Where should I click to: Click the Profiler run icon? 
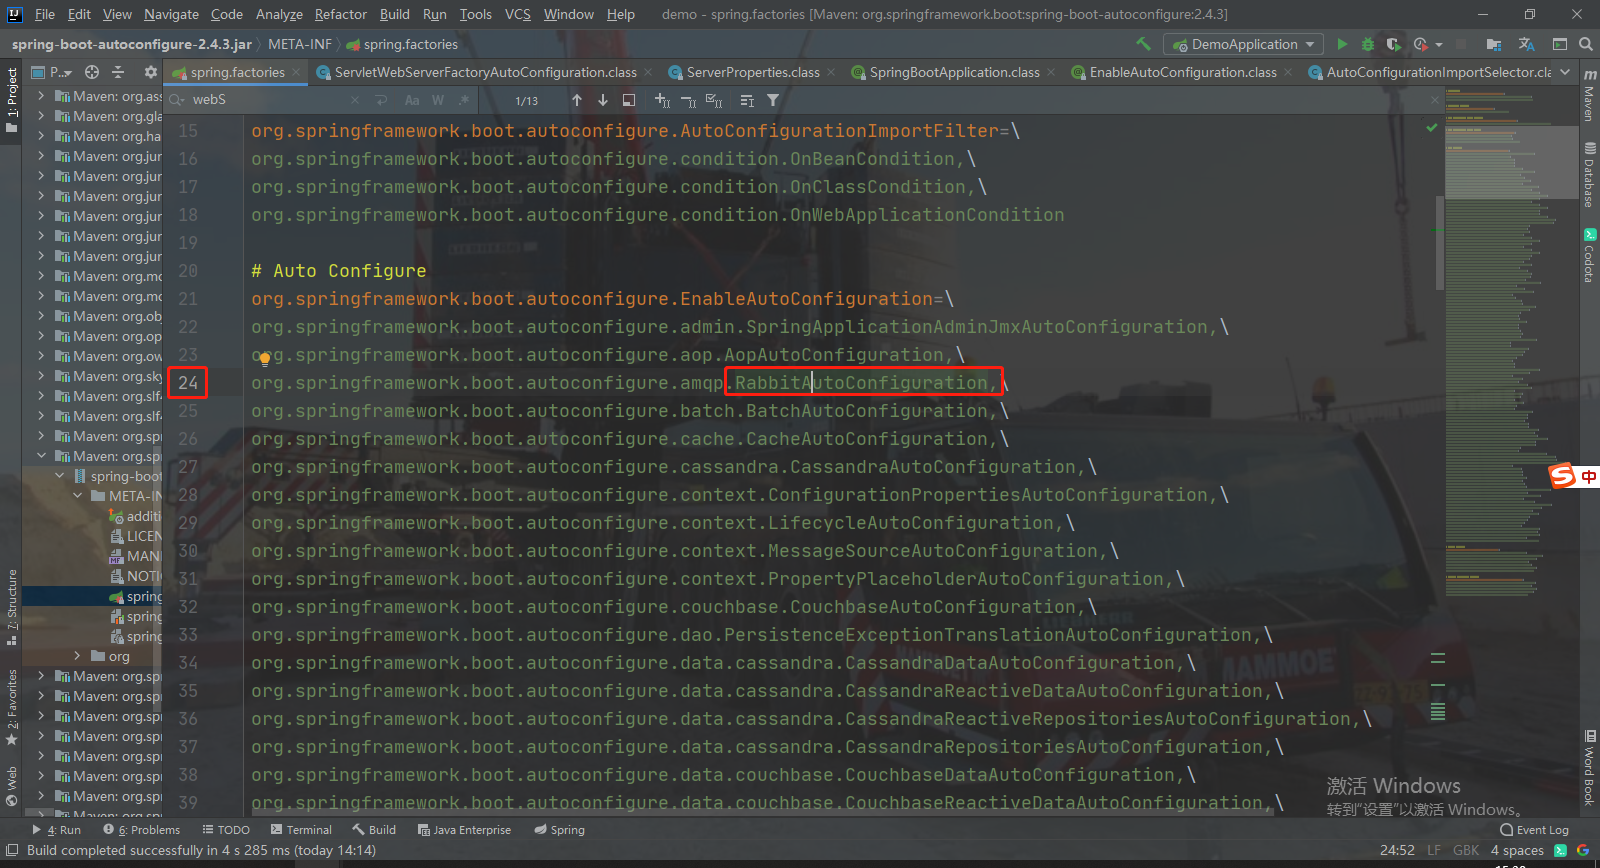click(x=1421, y=44)
